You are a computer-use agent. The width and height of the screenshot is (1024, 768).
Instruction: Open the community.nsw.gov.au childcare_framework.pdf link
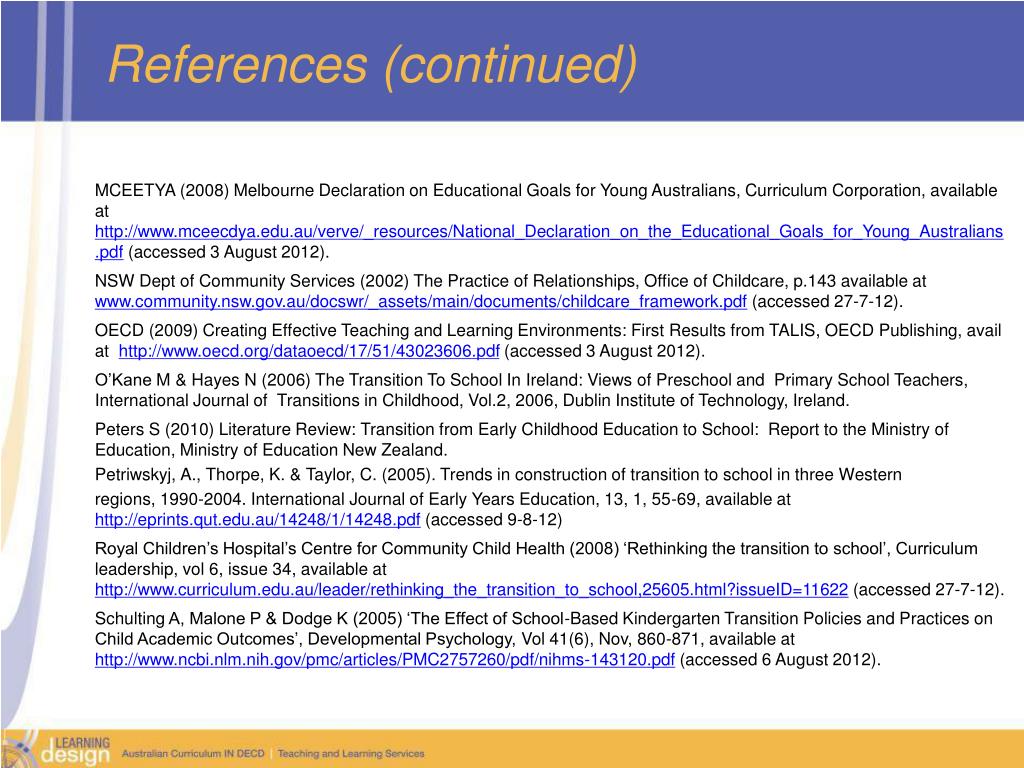point(421,302)
